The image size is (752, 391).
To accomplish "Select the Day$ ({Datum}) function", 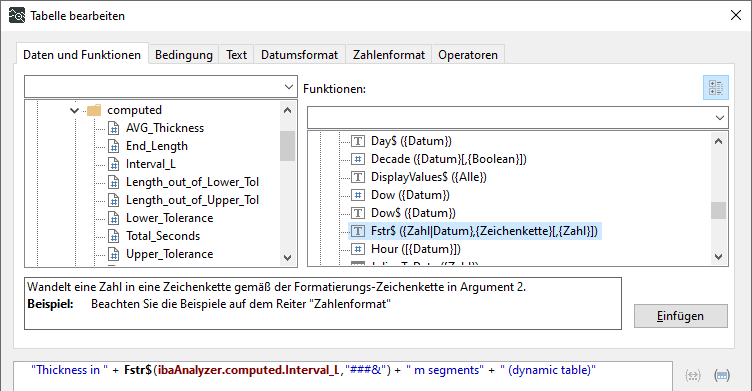I will tap(411, 141).
